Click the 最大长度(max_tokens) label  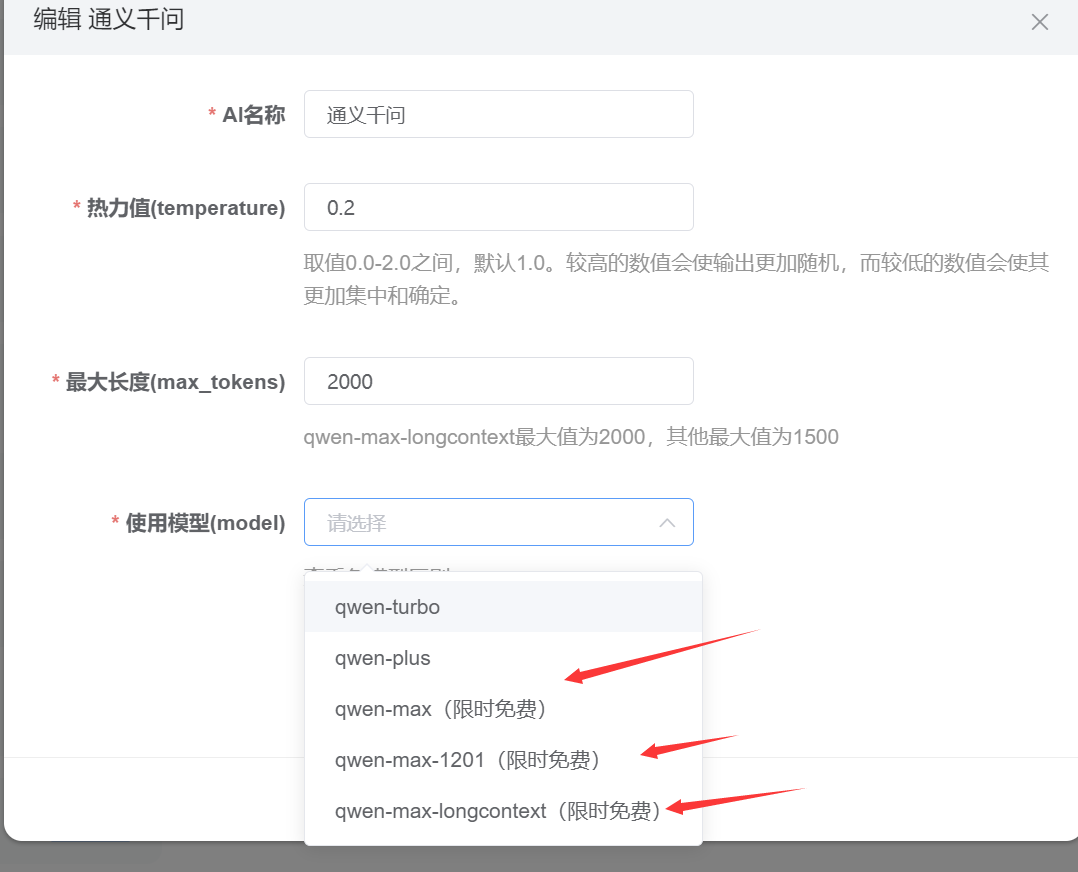[x=175, y=382]
